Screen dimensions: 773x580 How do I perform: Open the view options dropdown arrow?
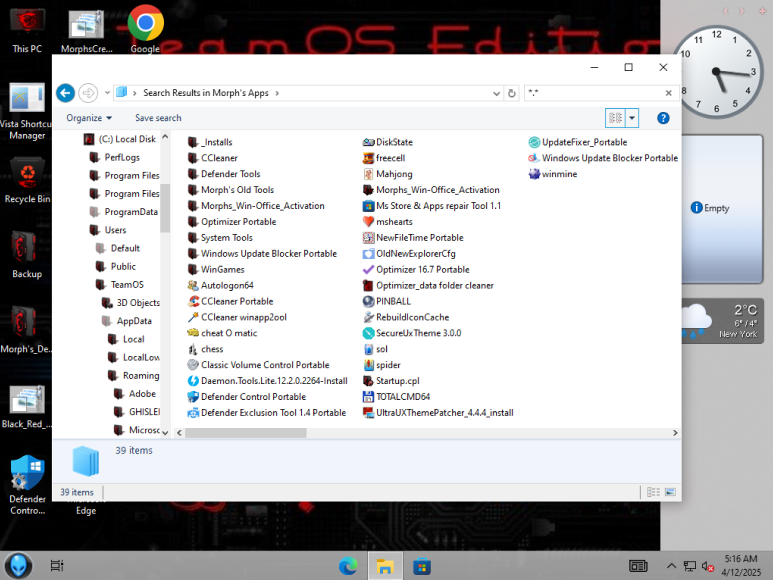click(x=632, y=118)
